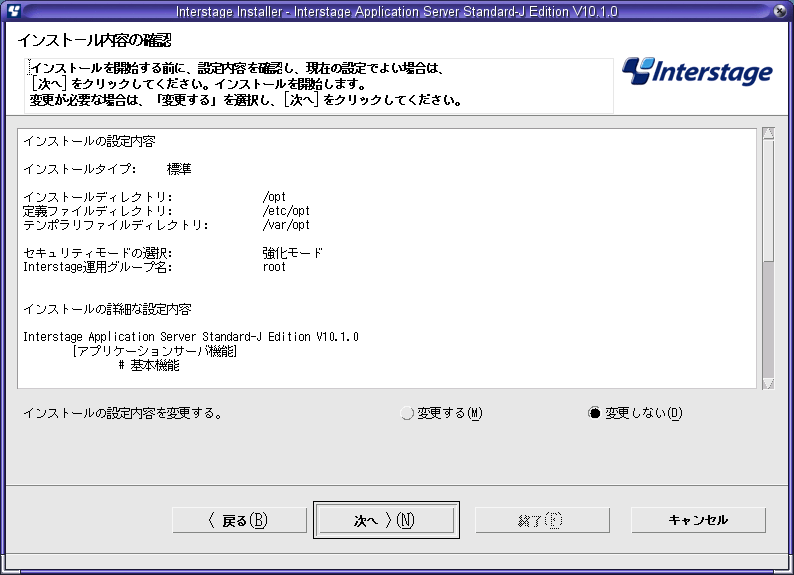
Task: Click the 定義ファイルディレクトリ: label
Action: coord(98,211)
